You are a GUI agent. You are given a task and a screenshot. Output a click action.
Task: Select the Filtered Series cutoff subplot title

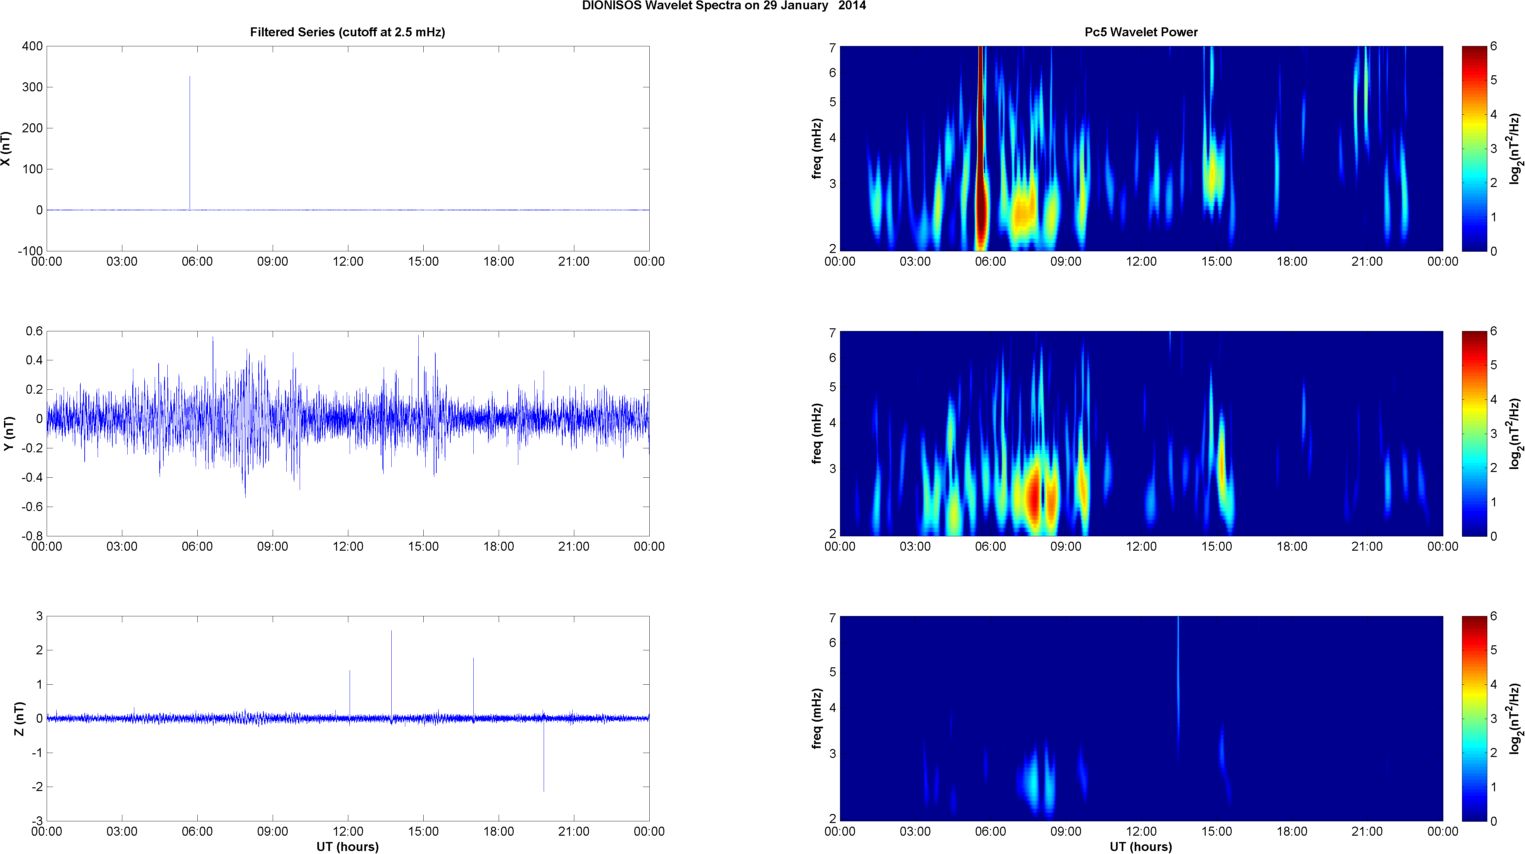[x=347, y=32]
